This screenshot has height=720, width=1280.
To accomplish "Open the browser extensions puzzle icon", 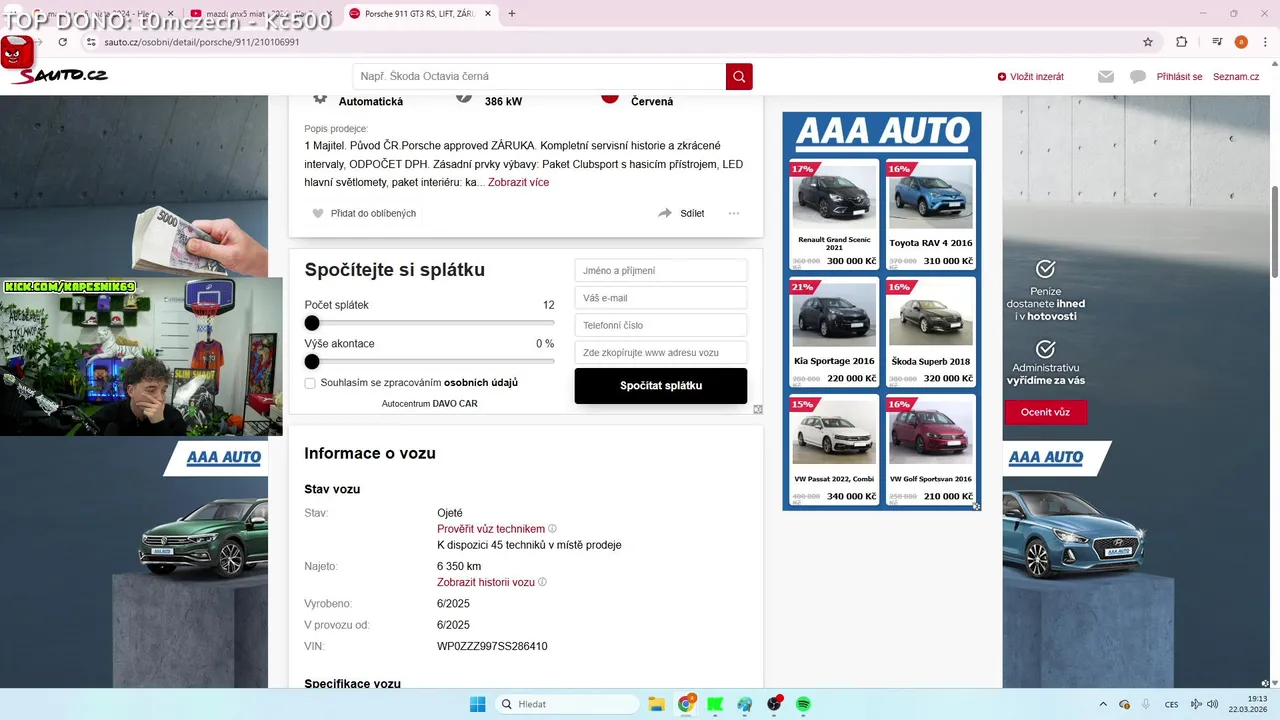I will point(1181,42).
